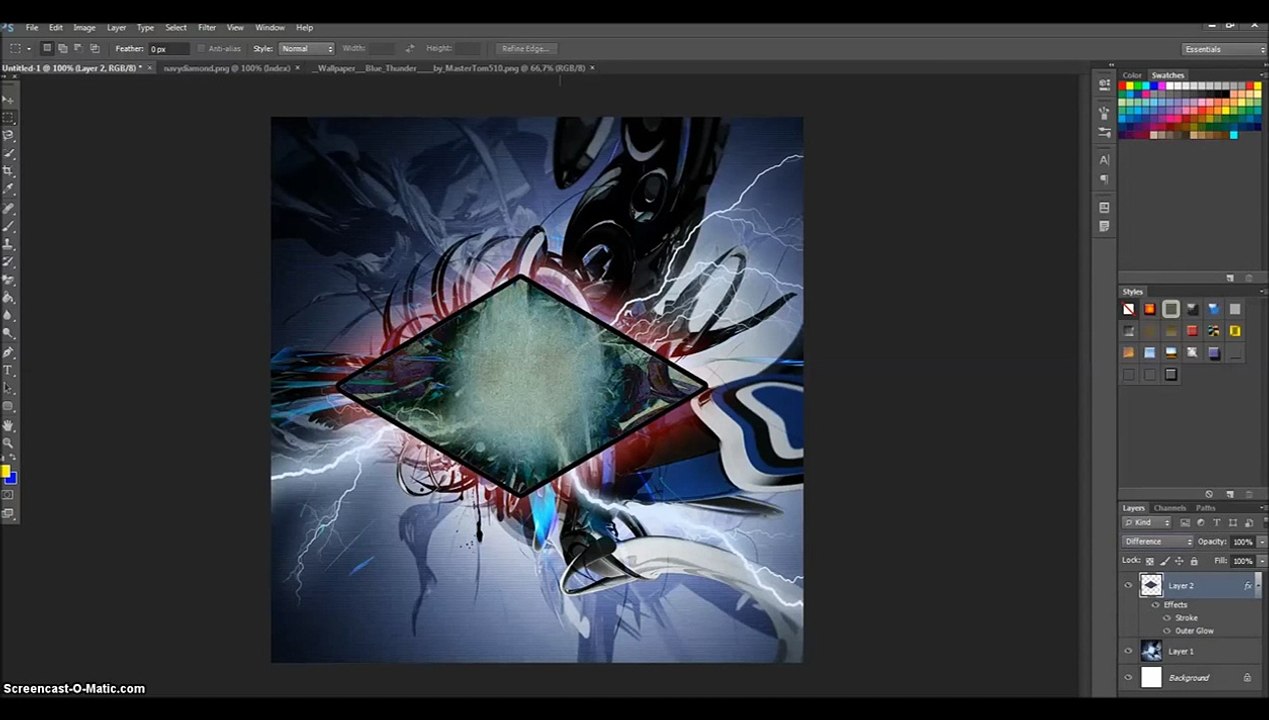This screenshot has width=1269, height=720.
Task: Open the Opacity slider dropdown arrow
Action: coord(1262,542)
